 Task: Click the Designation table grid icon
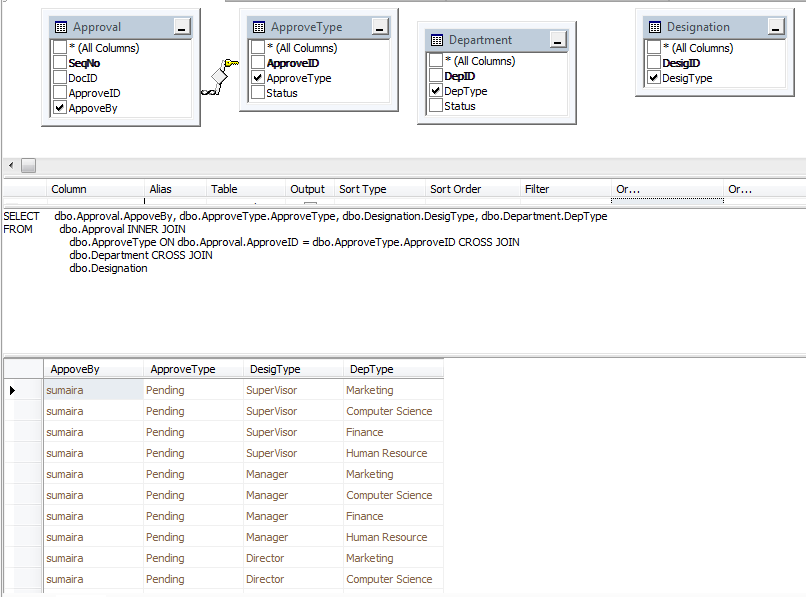click(x=655, y=27)
